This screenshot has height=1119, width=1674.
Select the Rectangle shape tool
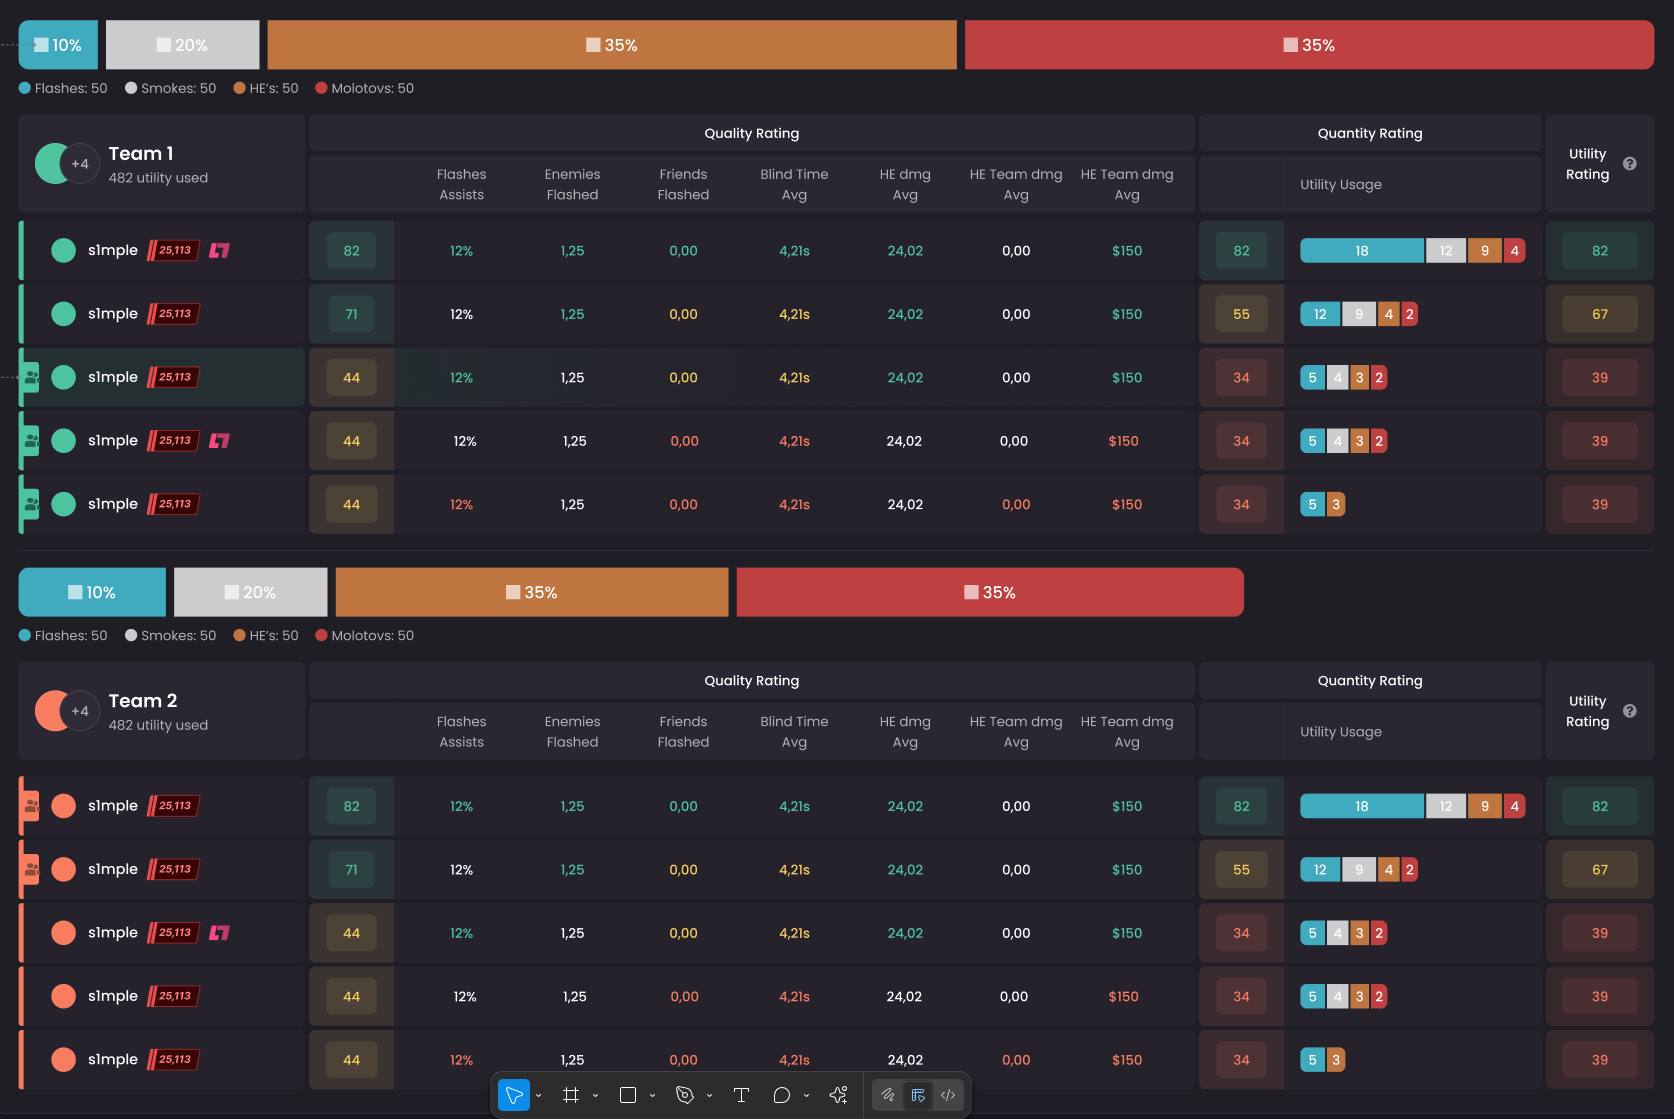(628, 1095)
